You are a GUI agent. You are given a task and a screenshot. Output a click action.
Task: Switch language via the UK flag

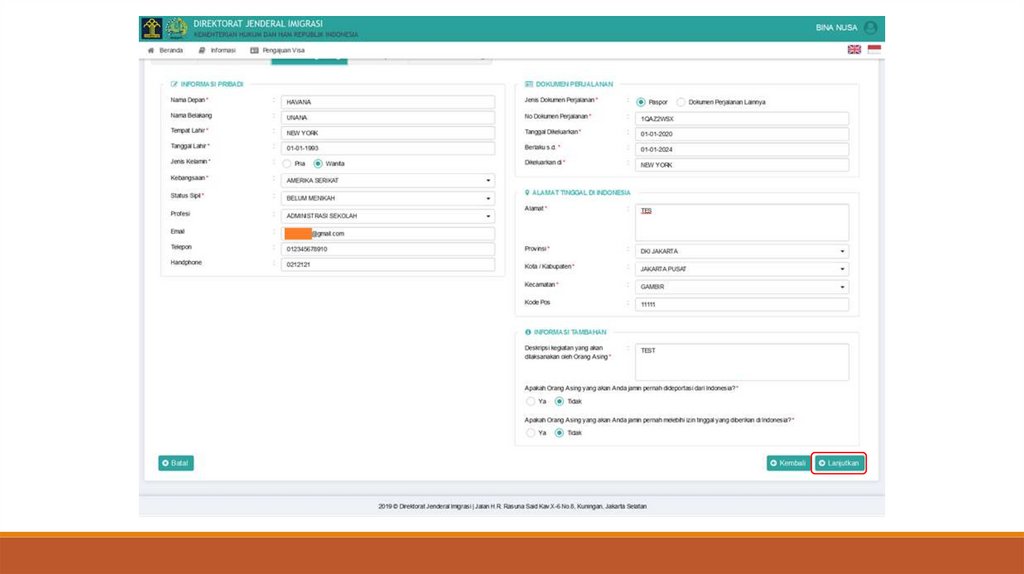[854, 50]
